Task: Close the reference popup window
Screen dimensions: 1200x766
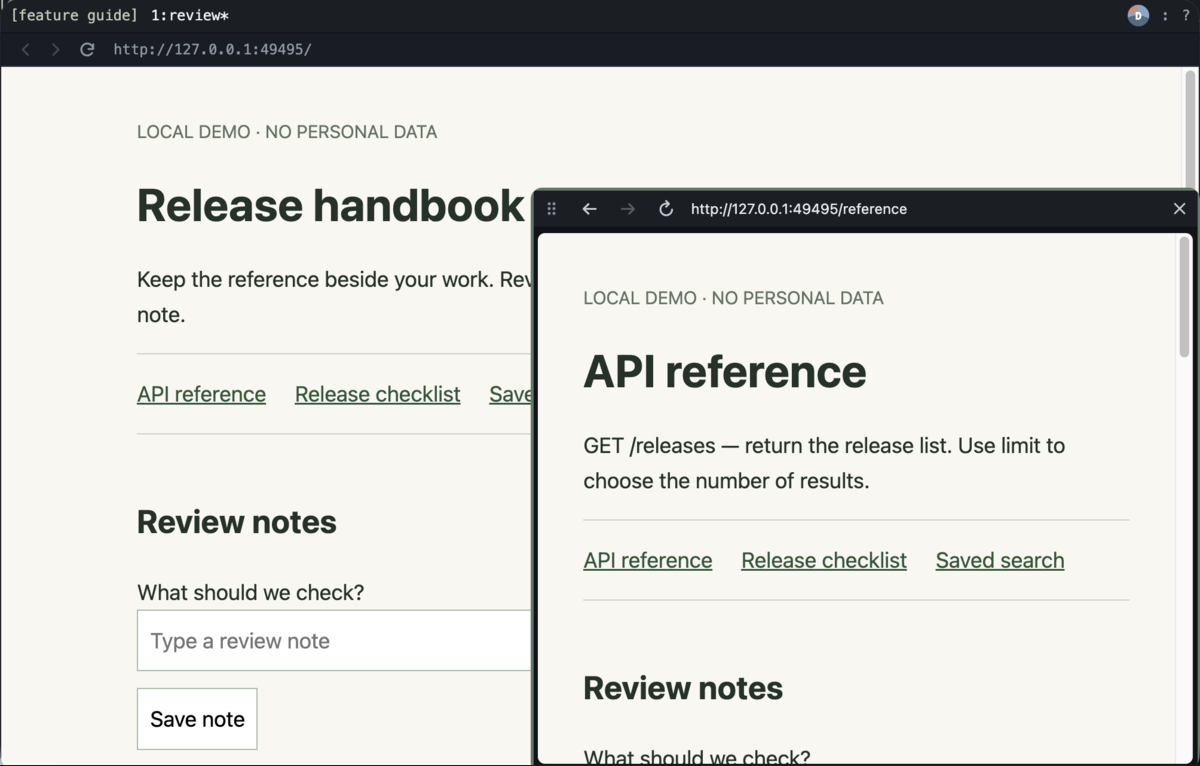Action: click(1179, 209)
